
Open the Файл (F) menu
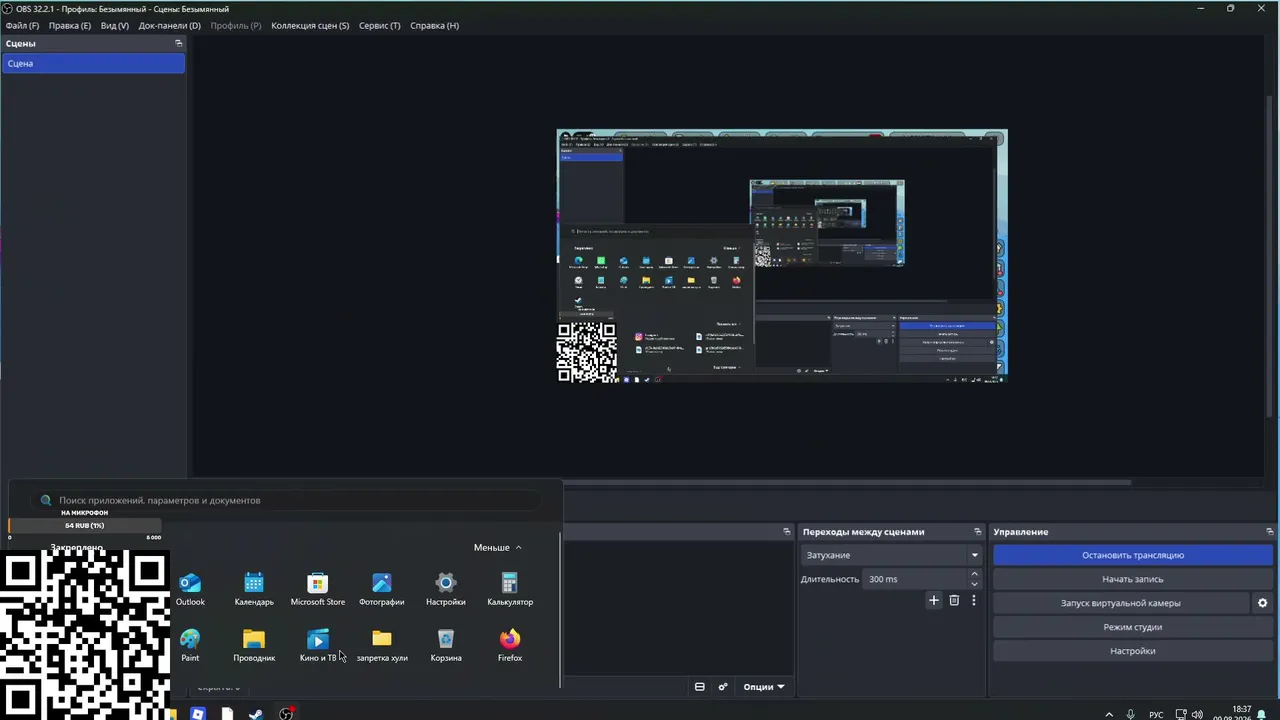click(22, 25)
